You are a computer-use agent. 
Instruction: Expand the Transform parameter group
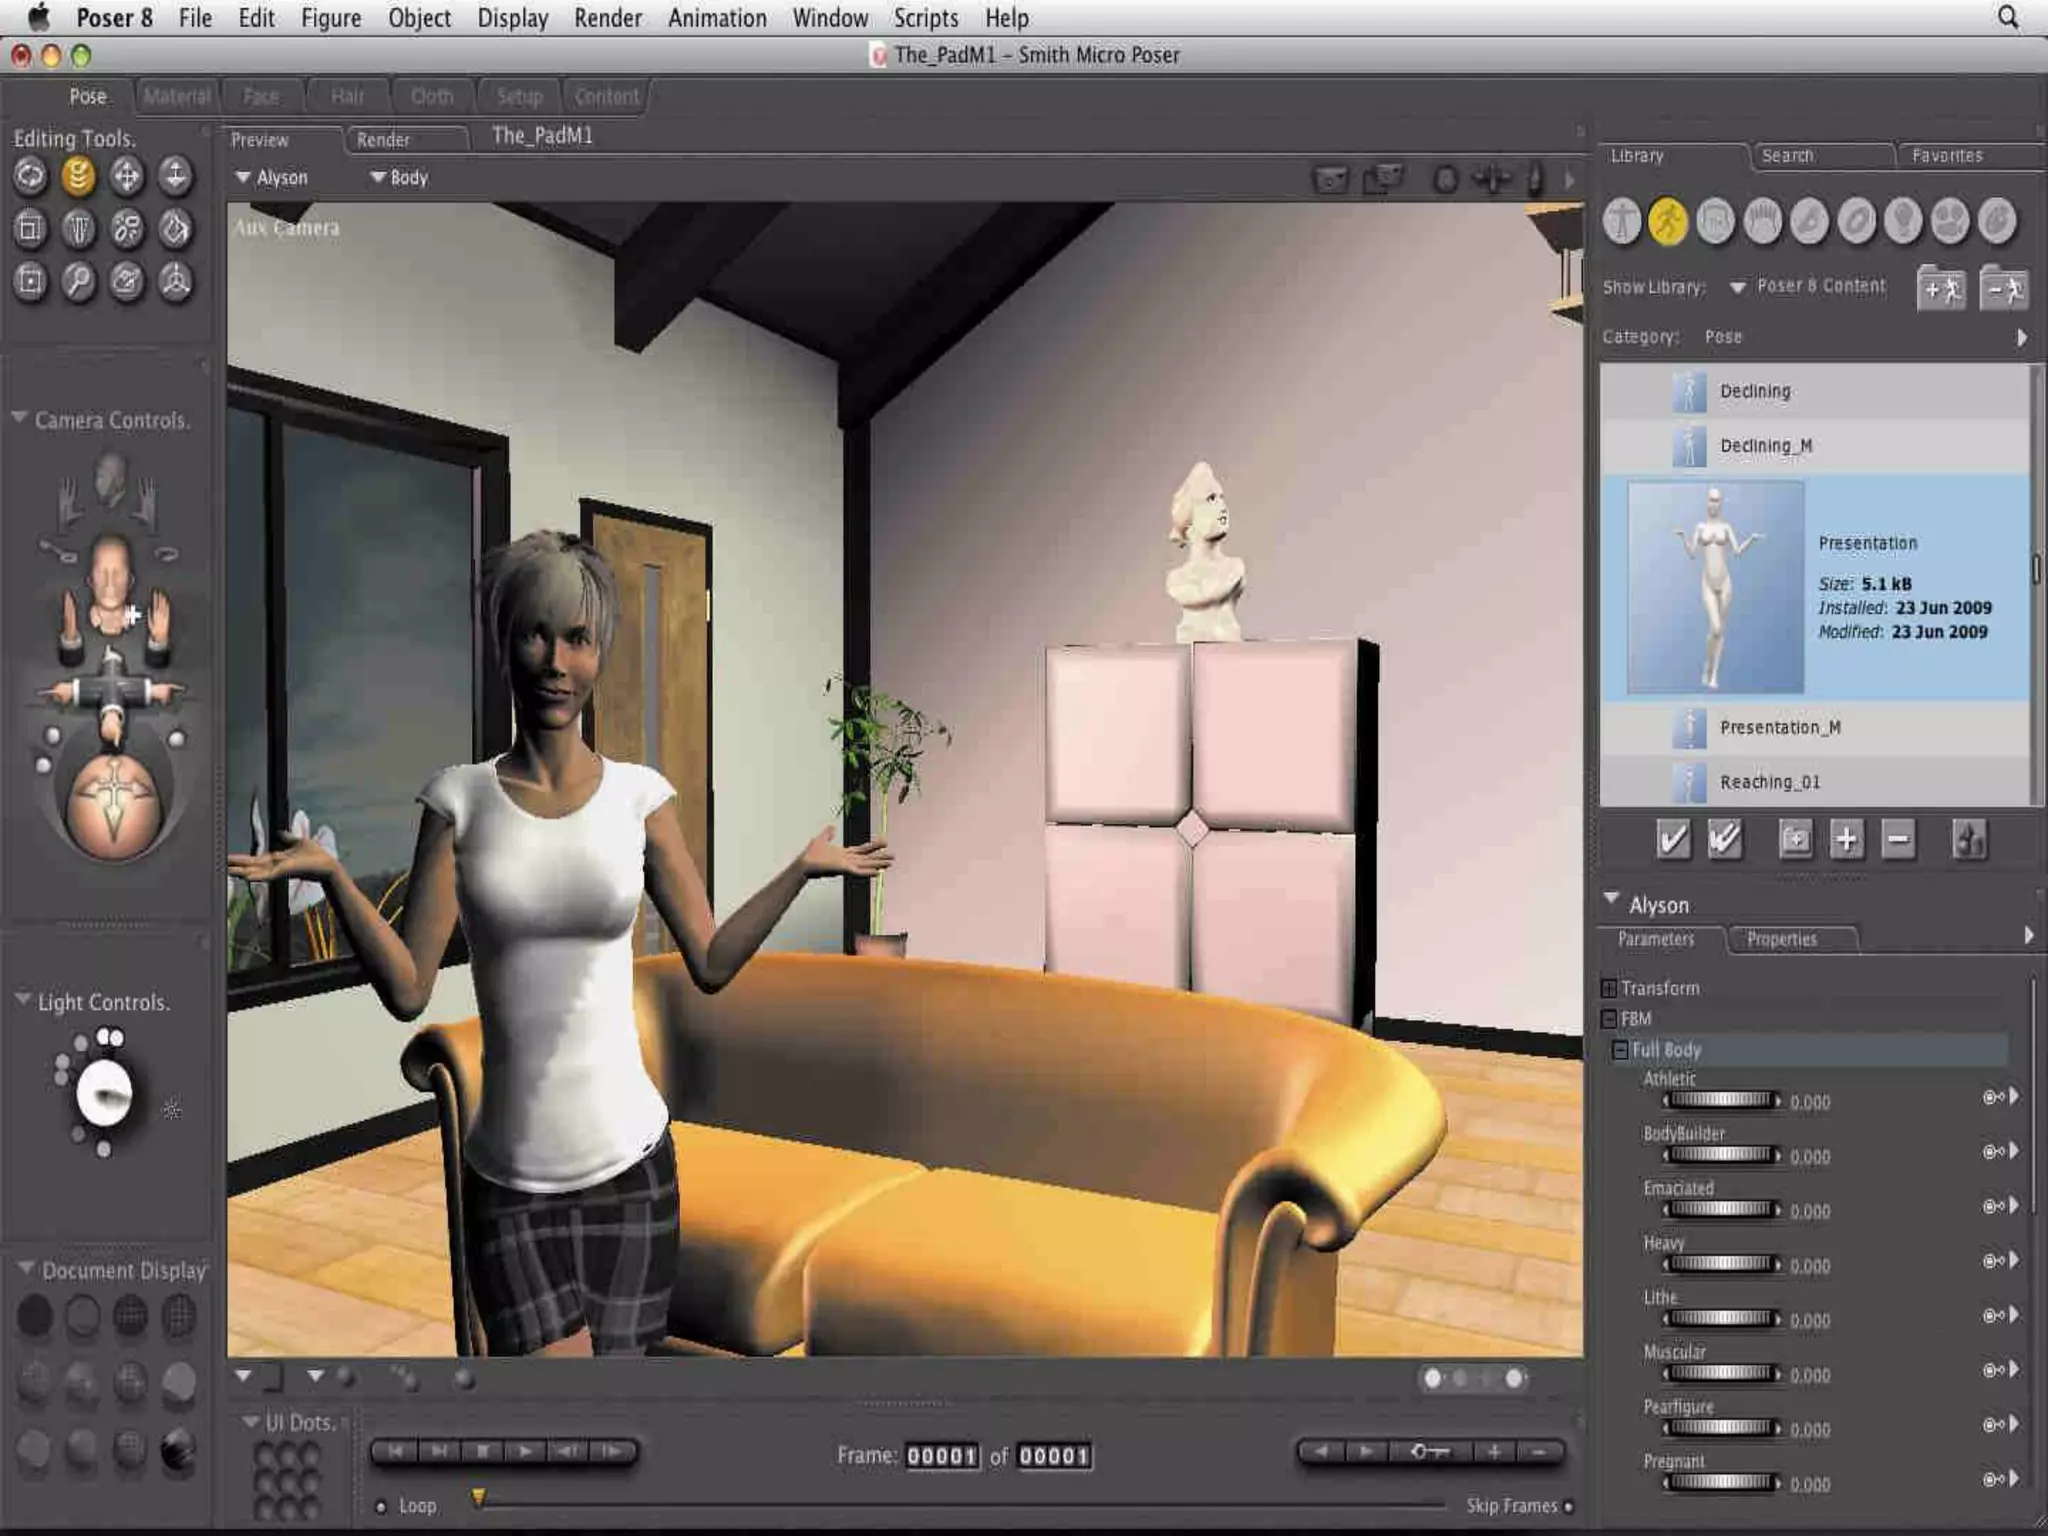click(x=1609, y=989)
